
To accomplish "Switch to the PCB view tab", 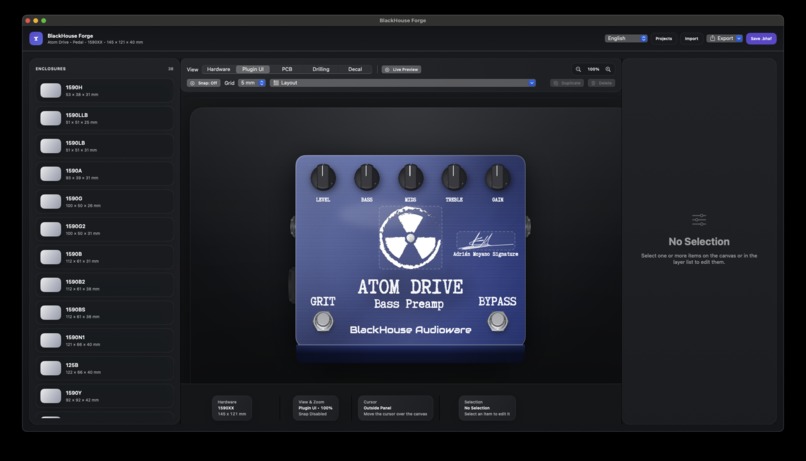I will pos(287,69).
